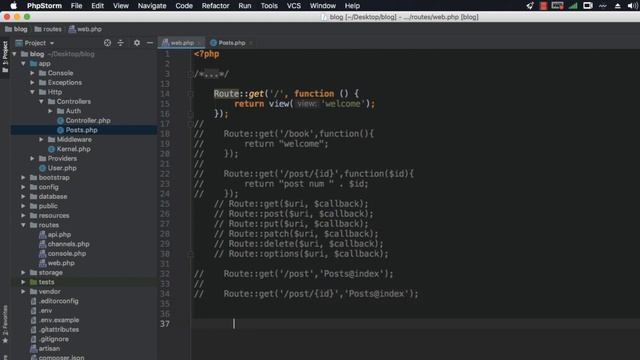Click the fold marker beside line 14
Screen dimensions: 640x360
click(191, 94)
